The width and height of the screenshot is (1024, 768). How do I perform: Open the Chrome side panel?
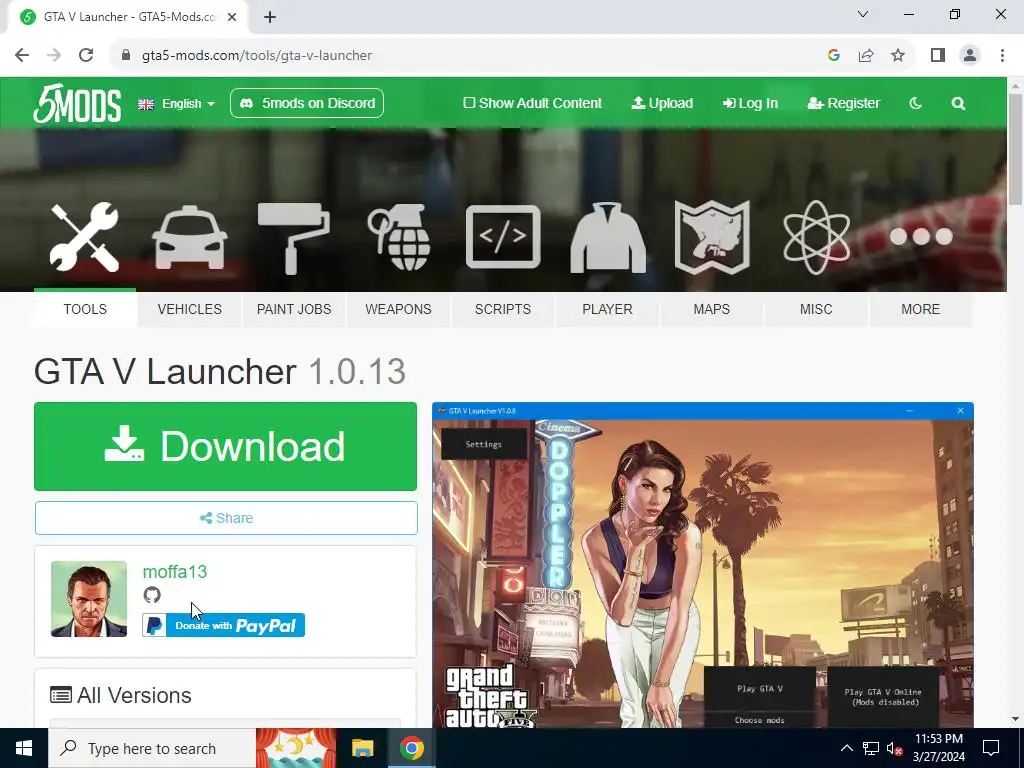point(938,56)
